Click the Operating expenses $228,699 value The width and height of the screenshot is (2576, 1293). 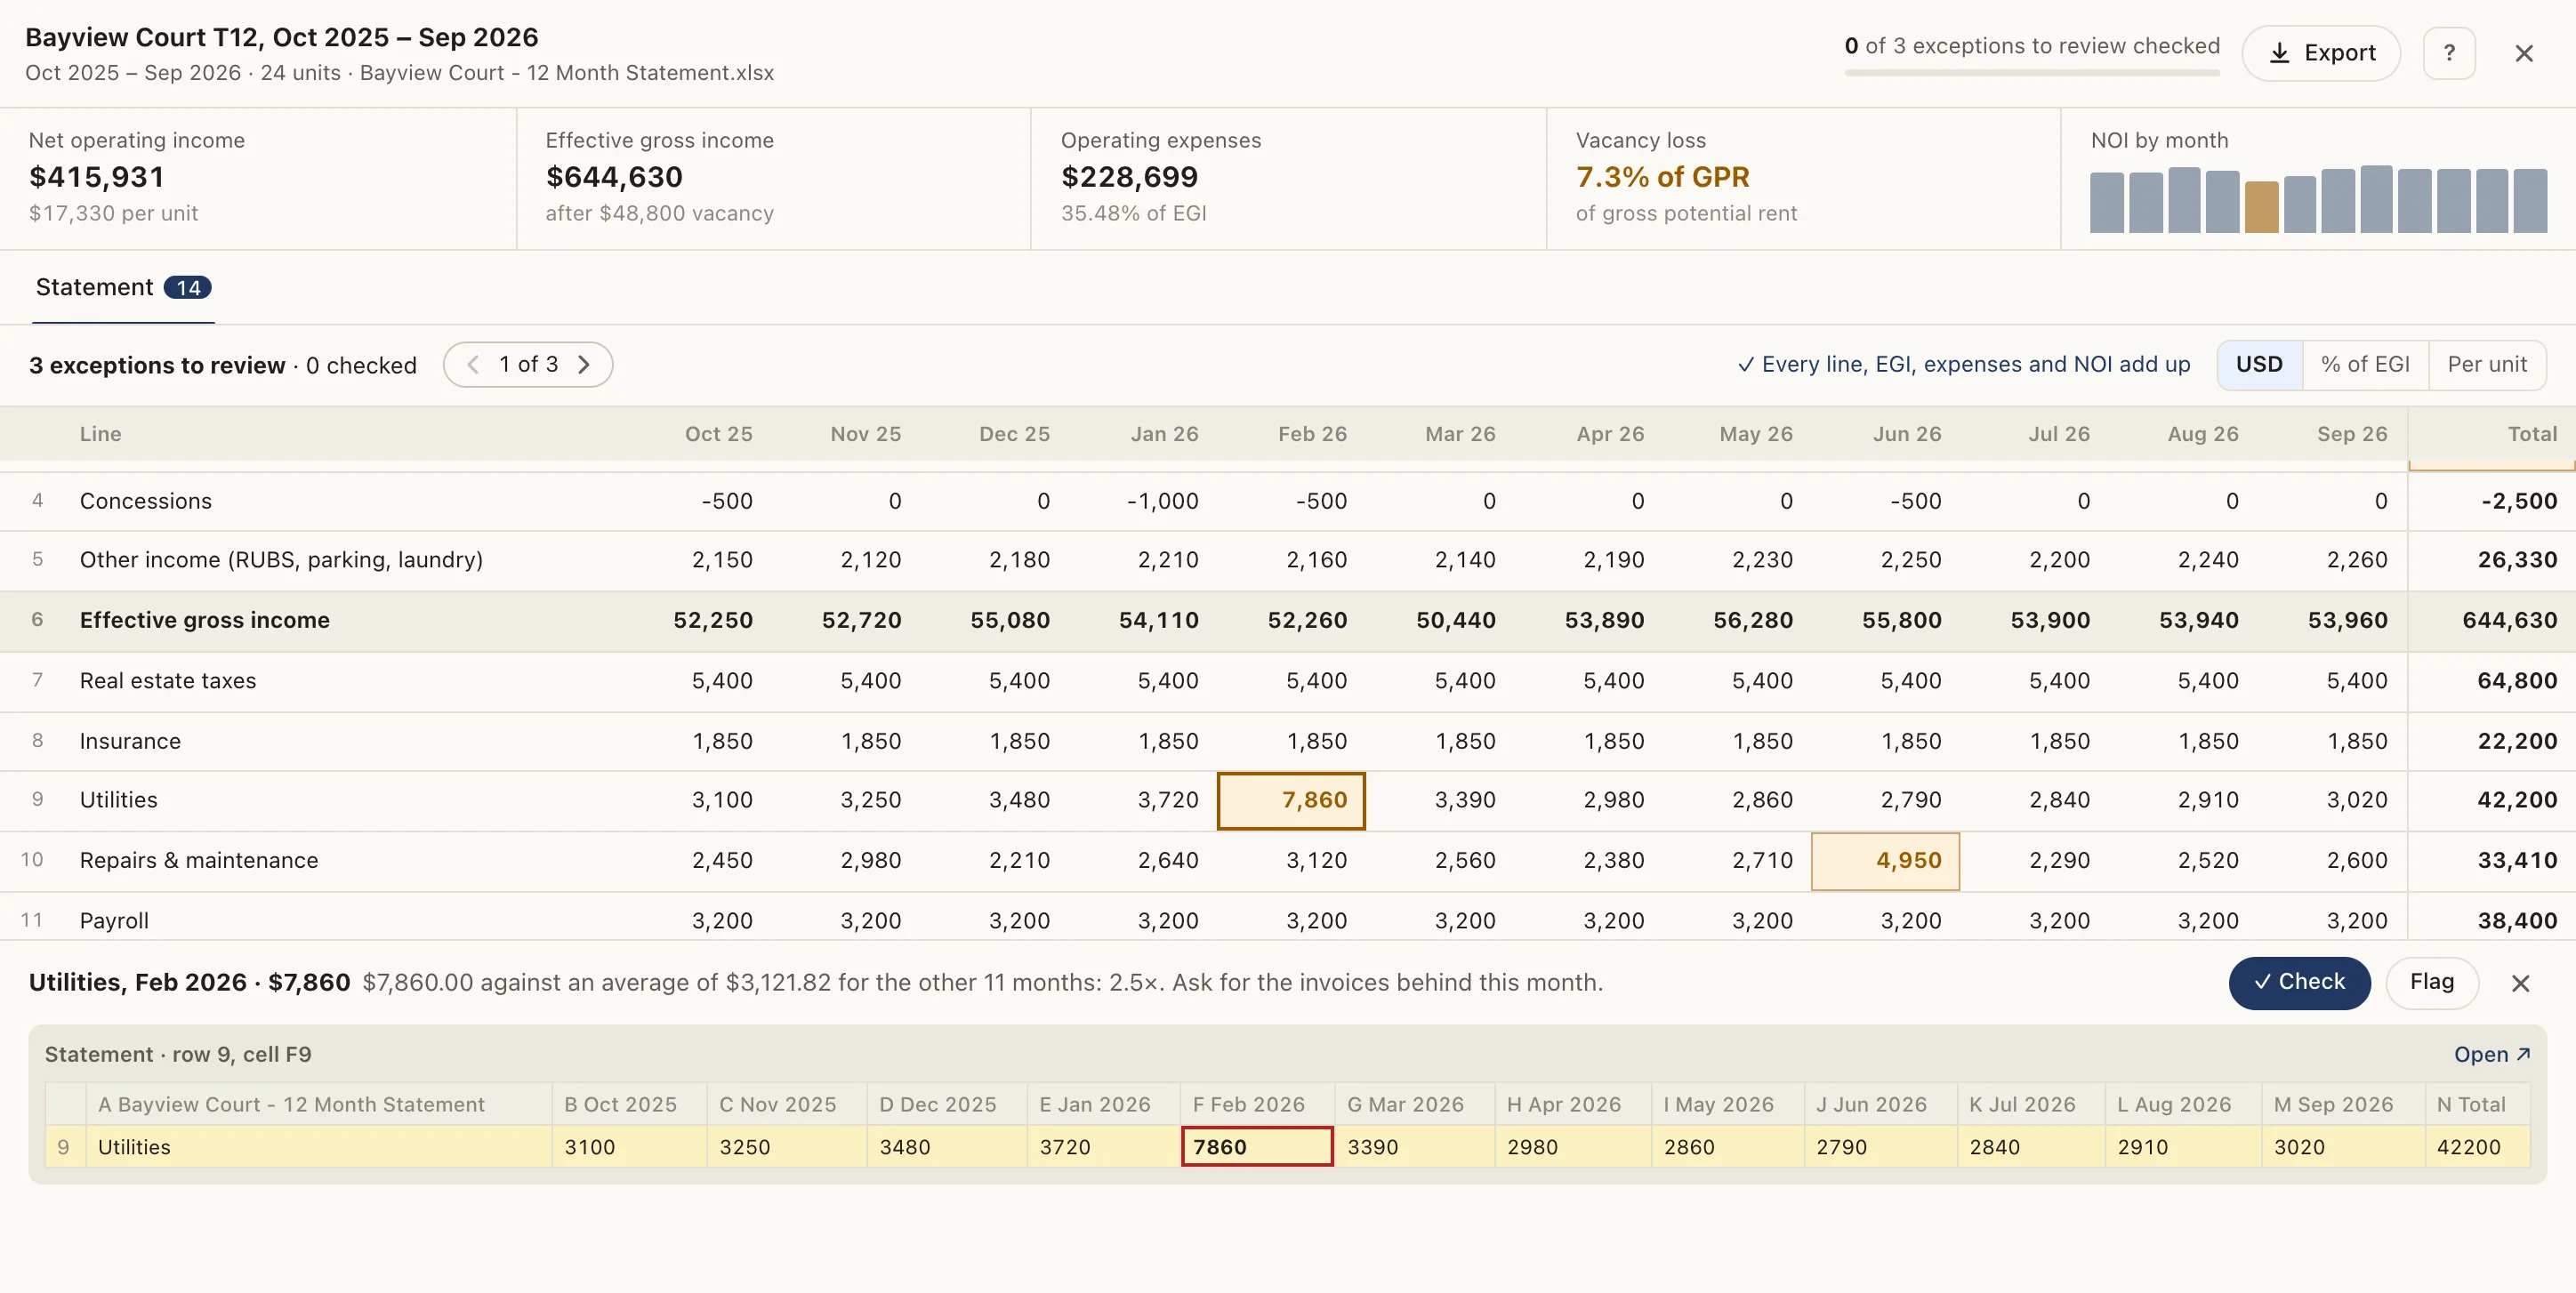tap(1129, 178)
